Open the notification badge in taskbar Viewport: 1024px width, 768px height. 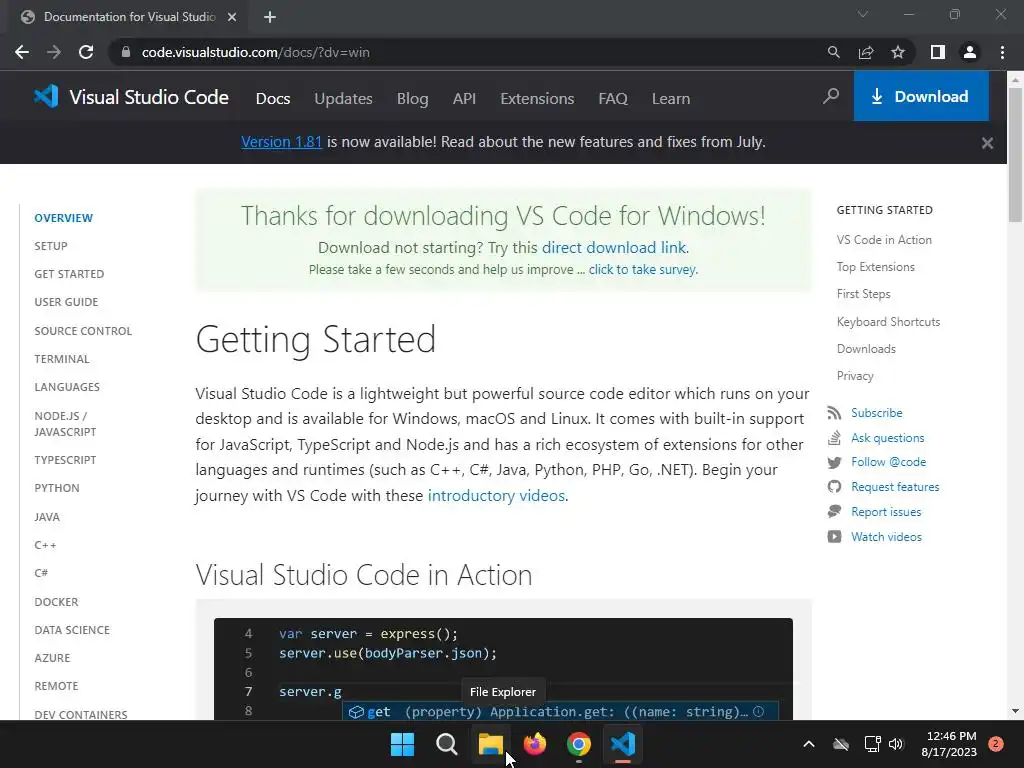coord(995,744)
